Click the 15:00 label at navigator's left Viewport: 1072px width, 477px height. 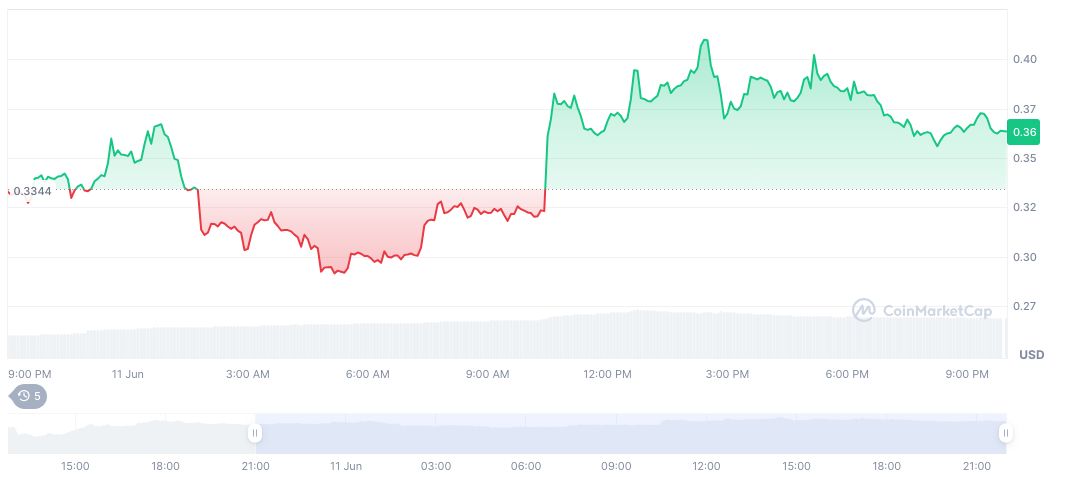pos(75,466)
